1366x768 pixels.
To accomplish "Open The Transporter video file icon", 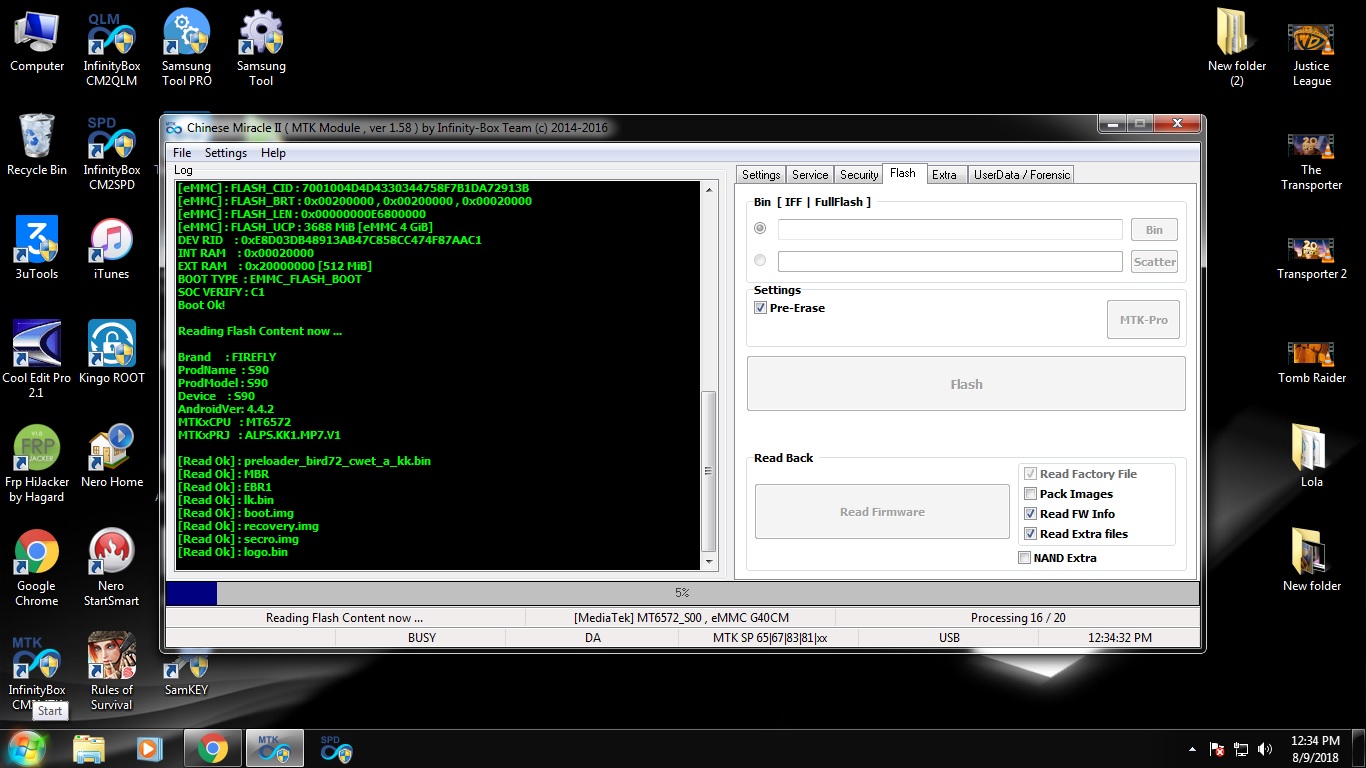I will (x=1312, y=160).
